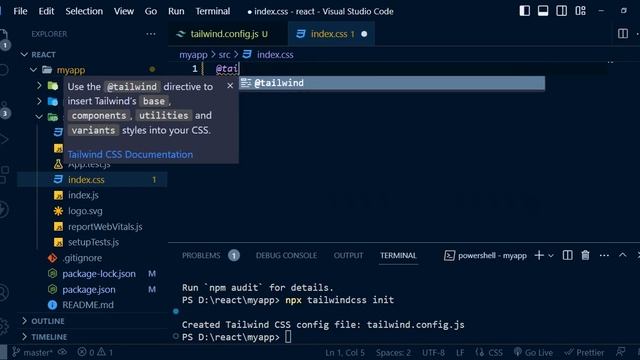This screenshot has height=360, width=640.
Task: Expand the first collapsed subfolder of myapp
Action: (x=39, y=85)
